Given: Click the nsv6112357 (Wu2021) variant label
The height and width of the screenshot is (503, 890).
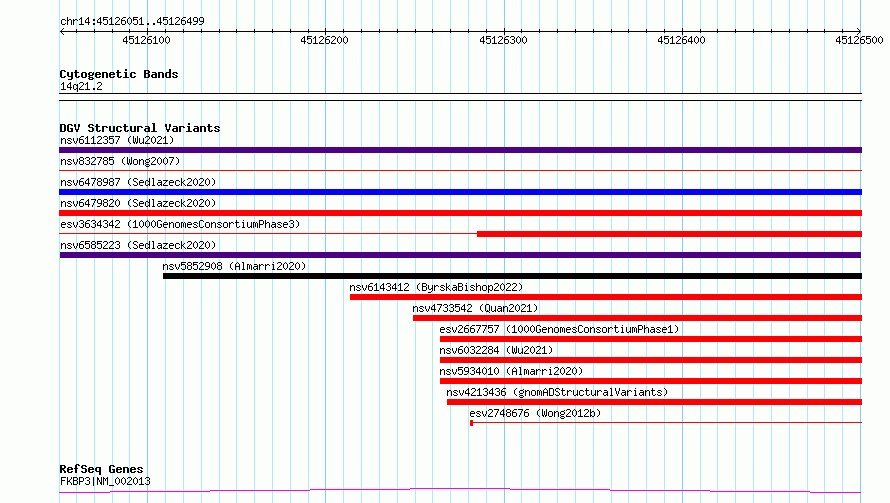Looking at the screenshot, I should 117,140.
